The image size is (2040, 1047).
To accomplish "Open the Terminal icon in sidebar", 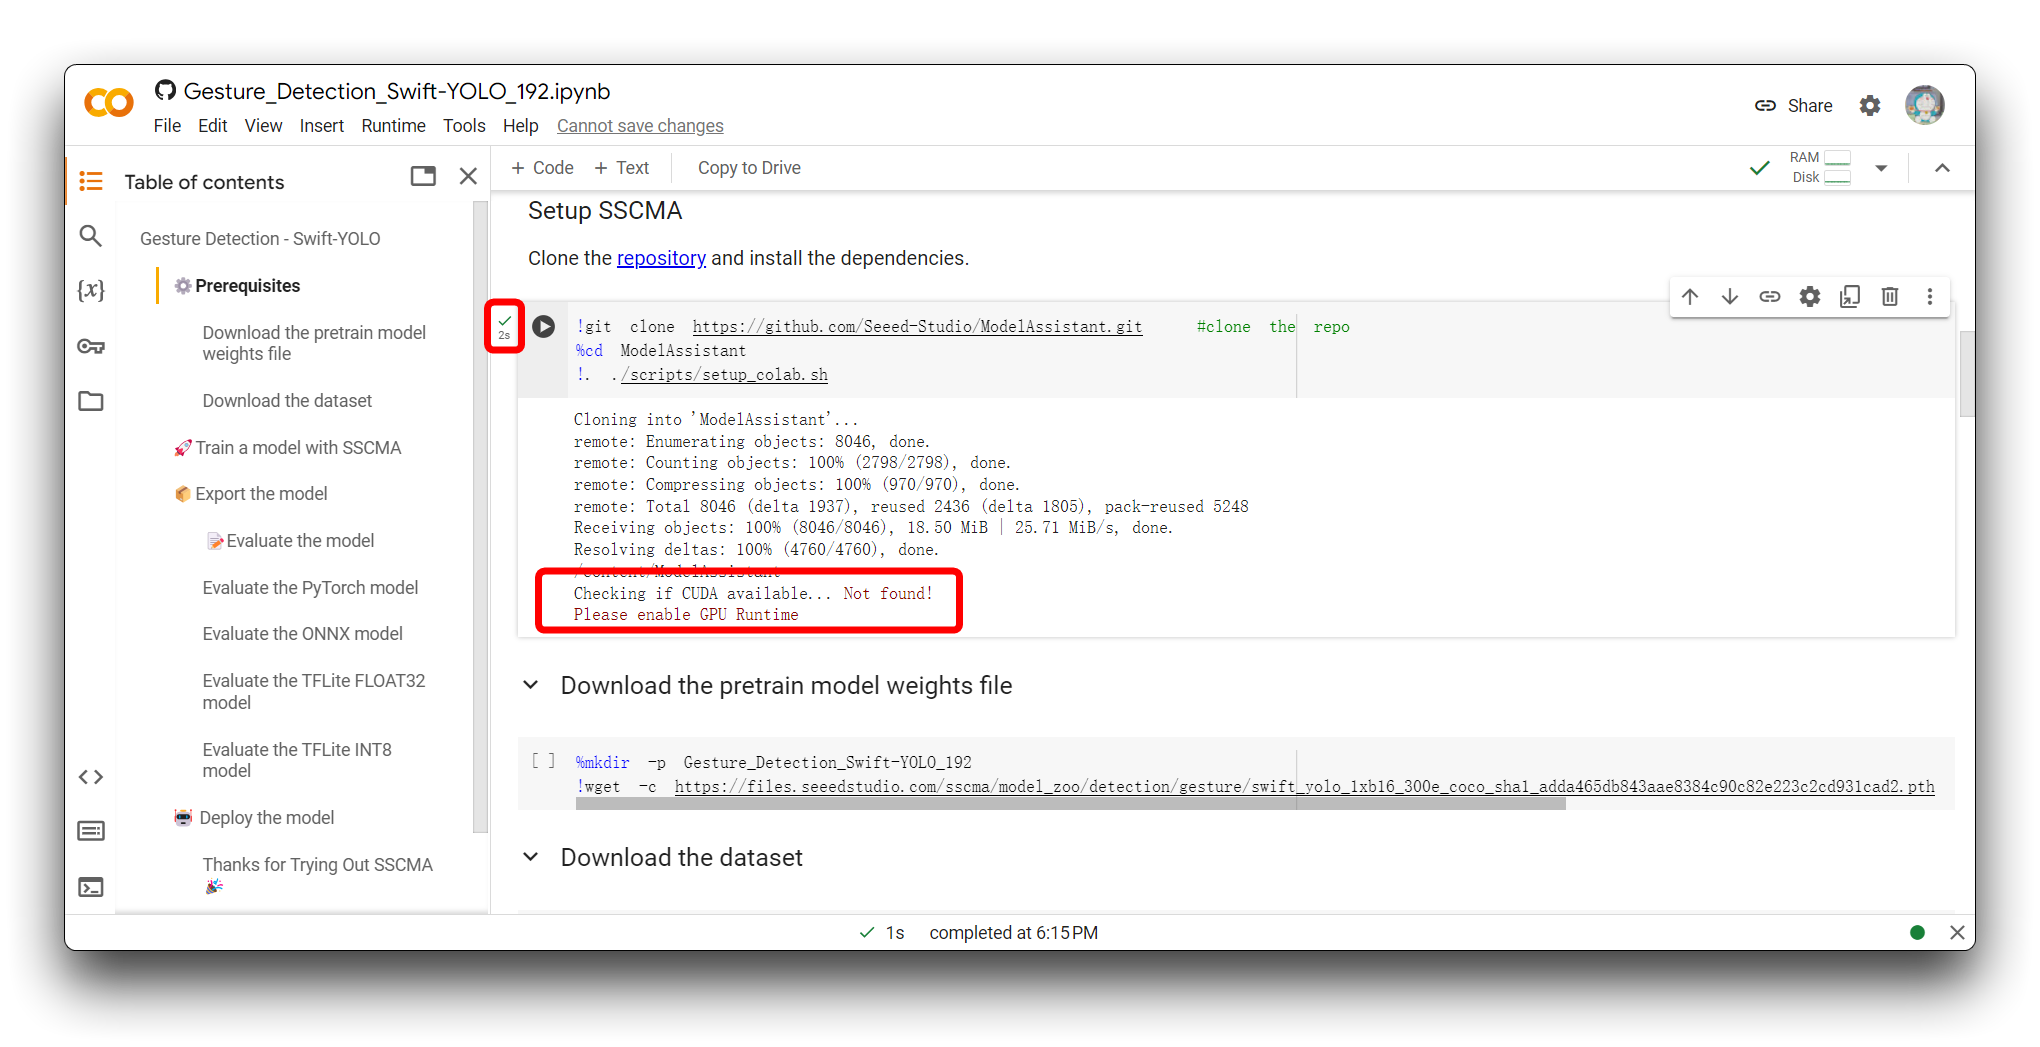I will pos(91,887).
